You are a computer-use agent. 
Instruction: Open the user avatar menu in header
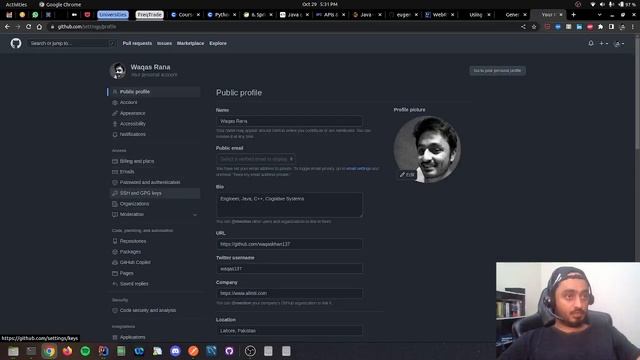coord(619,43)
